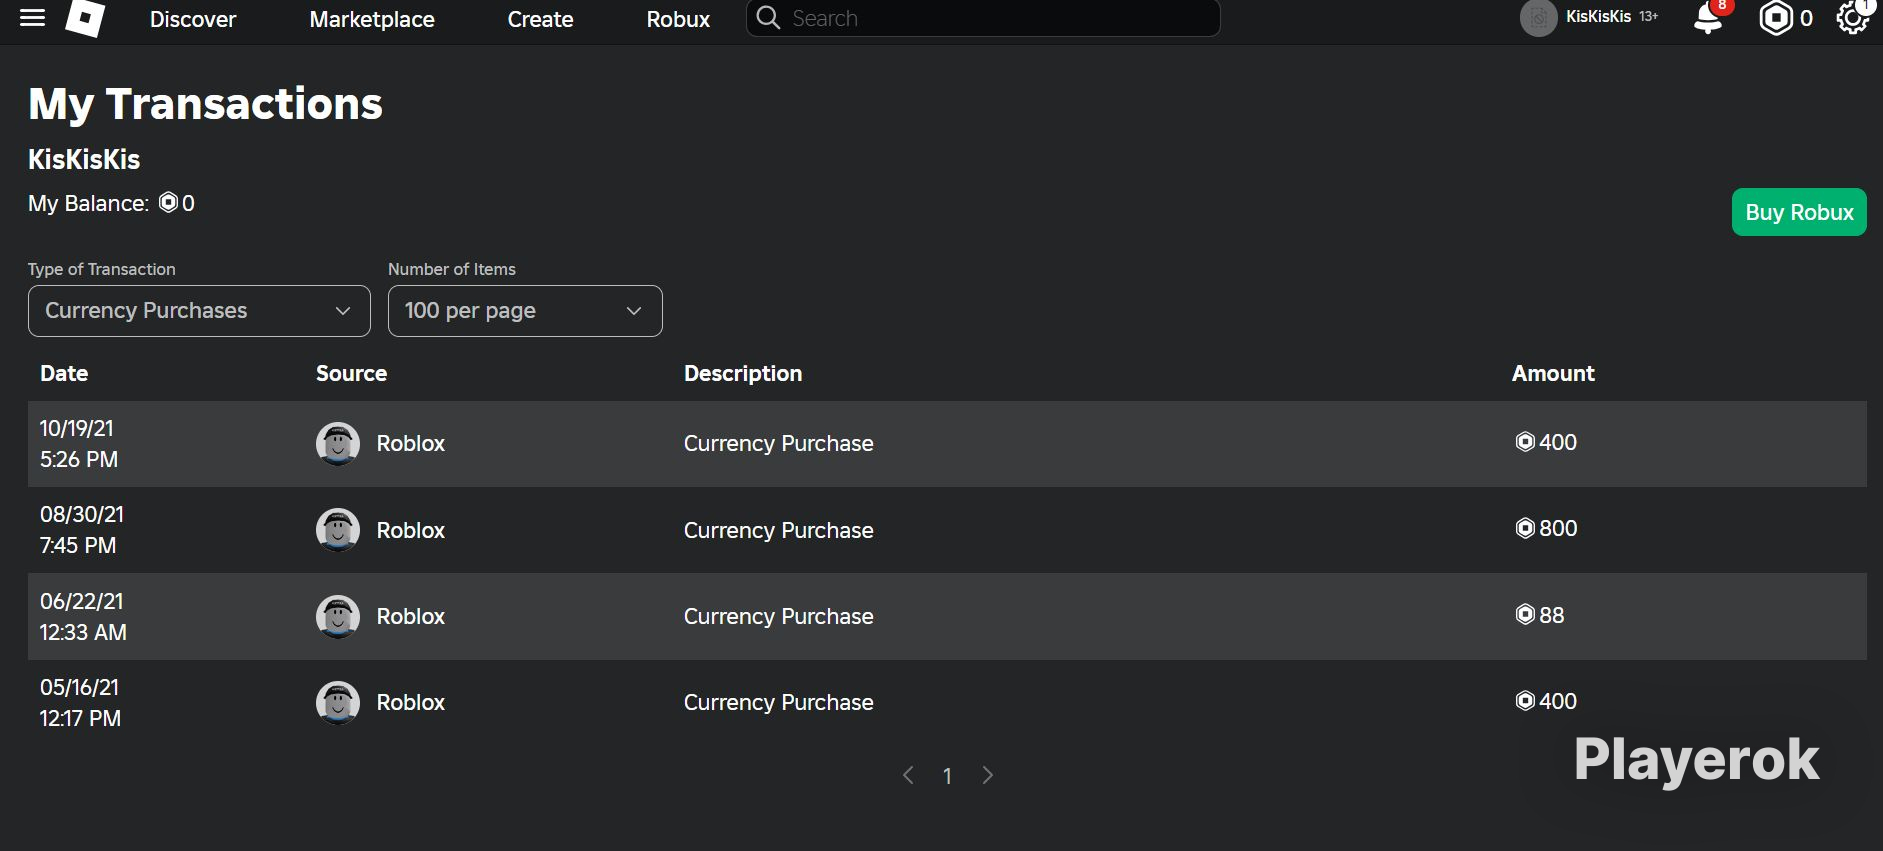Image resolution: width=1883 pixels, height=851 pixels.
Task: Go to Roblox home via logo
Action: [x=85, y=18]
